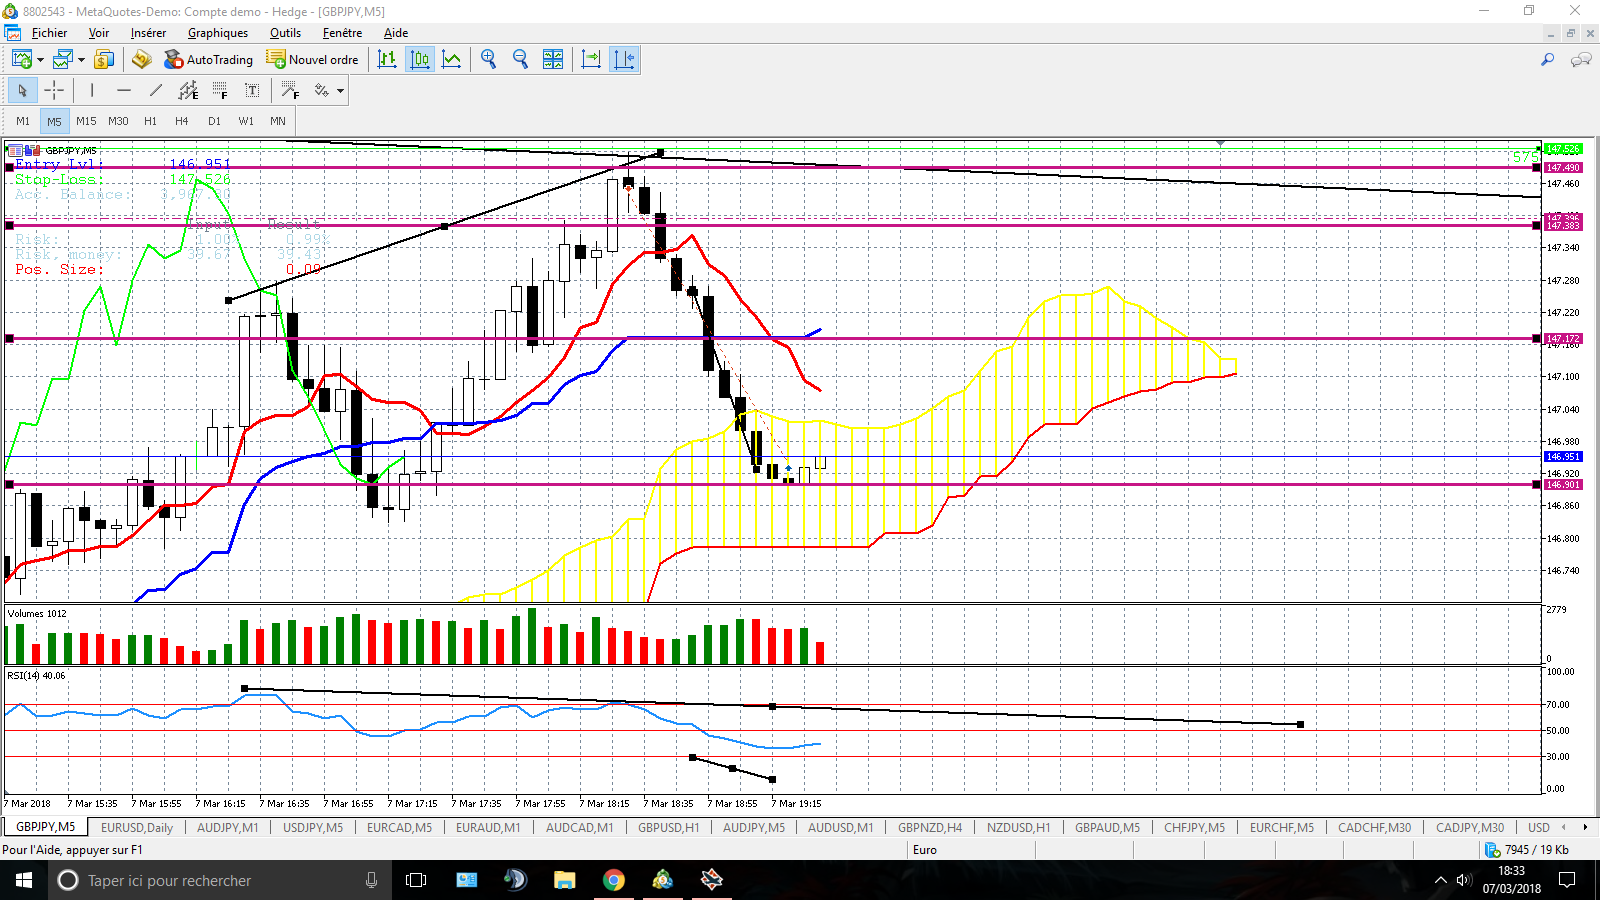Choose the text label tool
1600x900 pixels.
tap(252, 91)
